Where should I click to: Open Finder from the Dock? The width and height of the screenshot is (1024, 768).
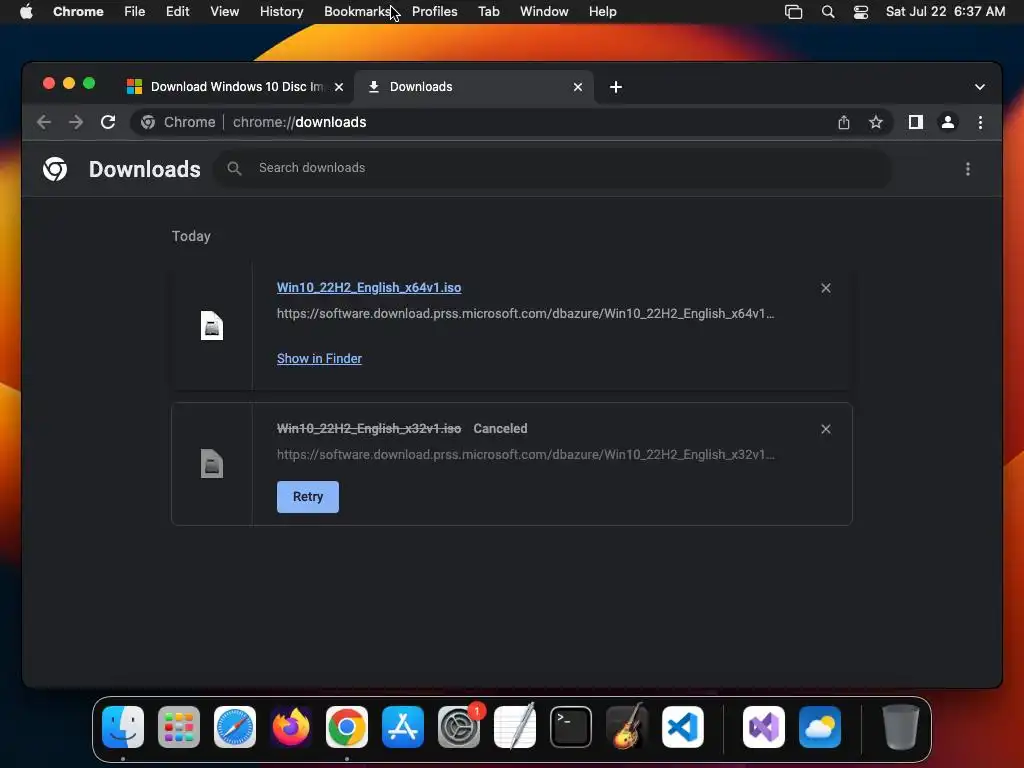click(123, 727)
